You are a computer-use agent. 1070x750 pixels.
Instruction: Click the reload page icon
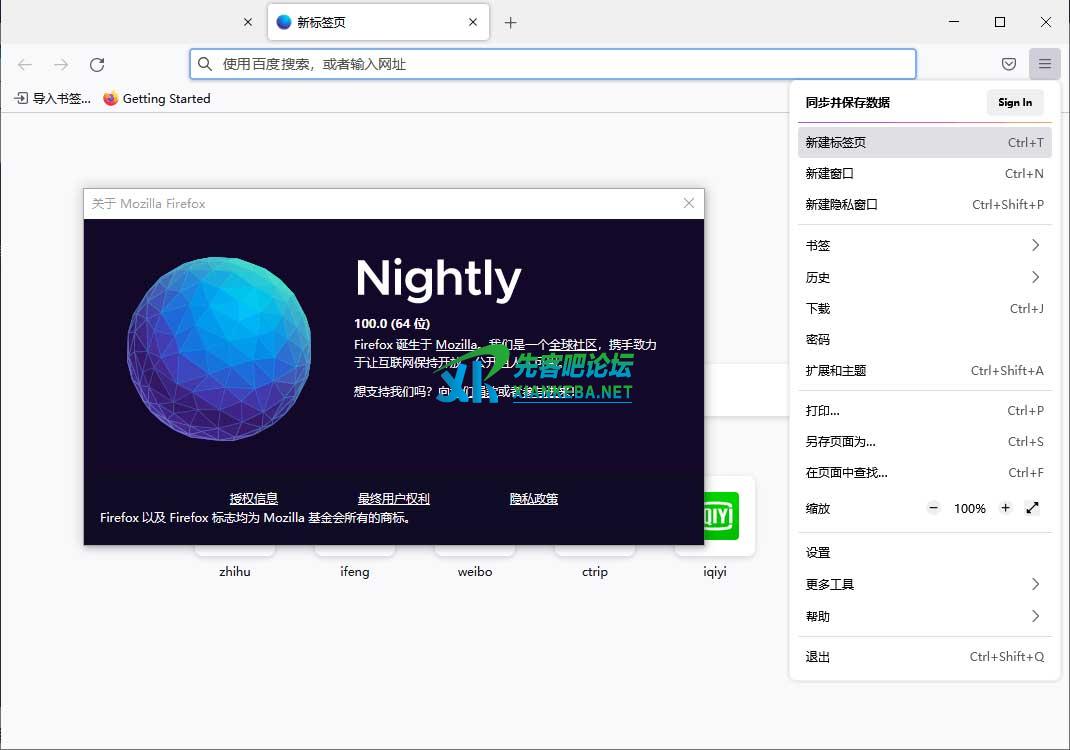click(x=97, y=65)
